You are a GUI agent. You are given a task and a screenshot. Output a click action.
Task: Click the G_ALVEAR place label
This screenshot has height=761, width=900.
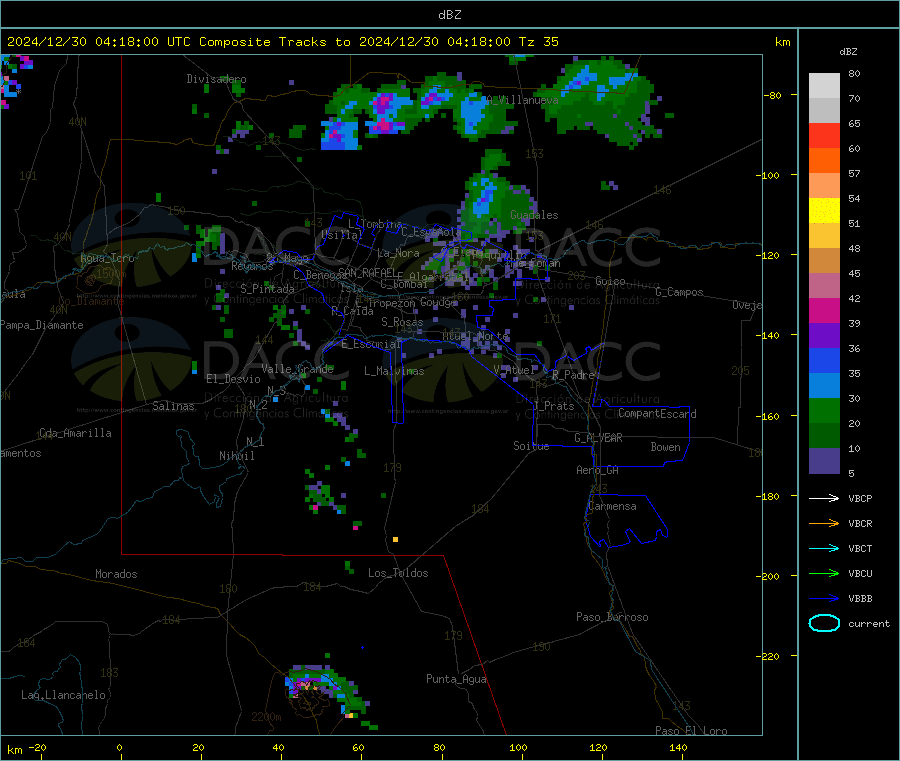click(598, 438)
